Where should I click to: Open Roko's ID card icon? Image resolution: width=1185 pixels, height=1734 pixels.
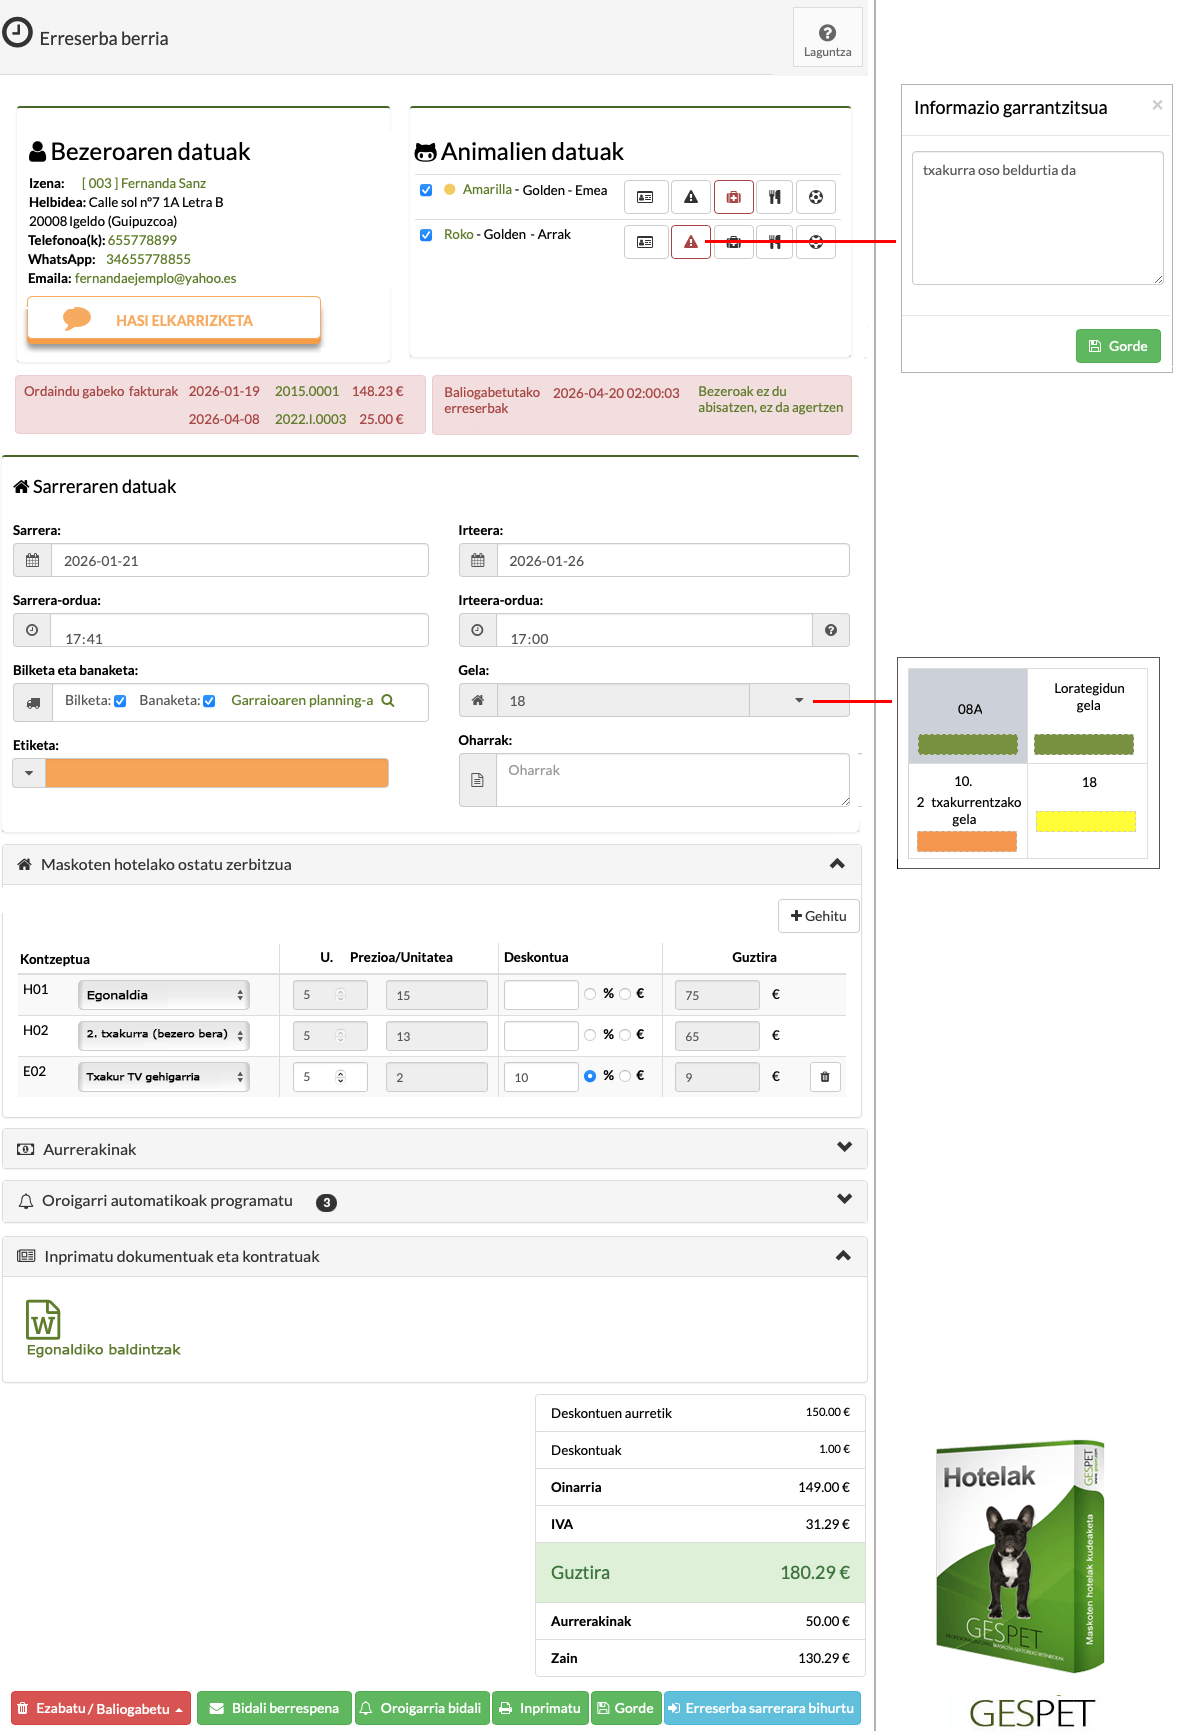(645, 242)
